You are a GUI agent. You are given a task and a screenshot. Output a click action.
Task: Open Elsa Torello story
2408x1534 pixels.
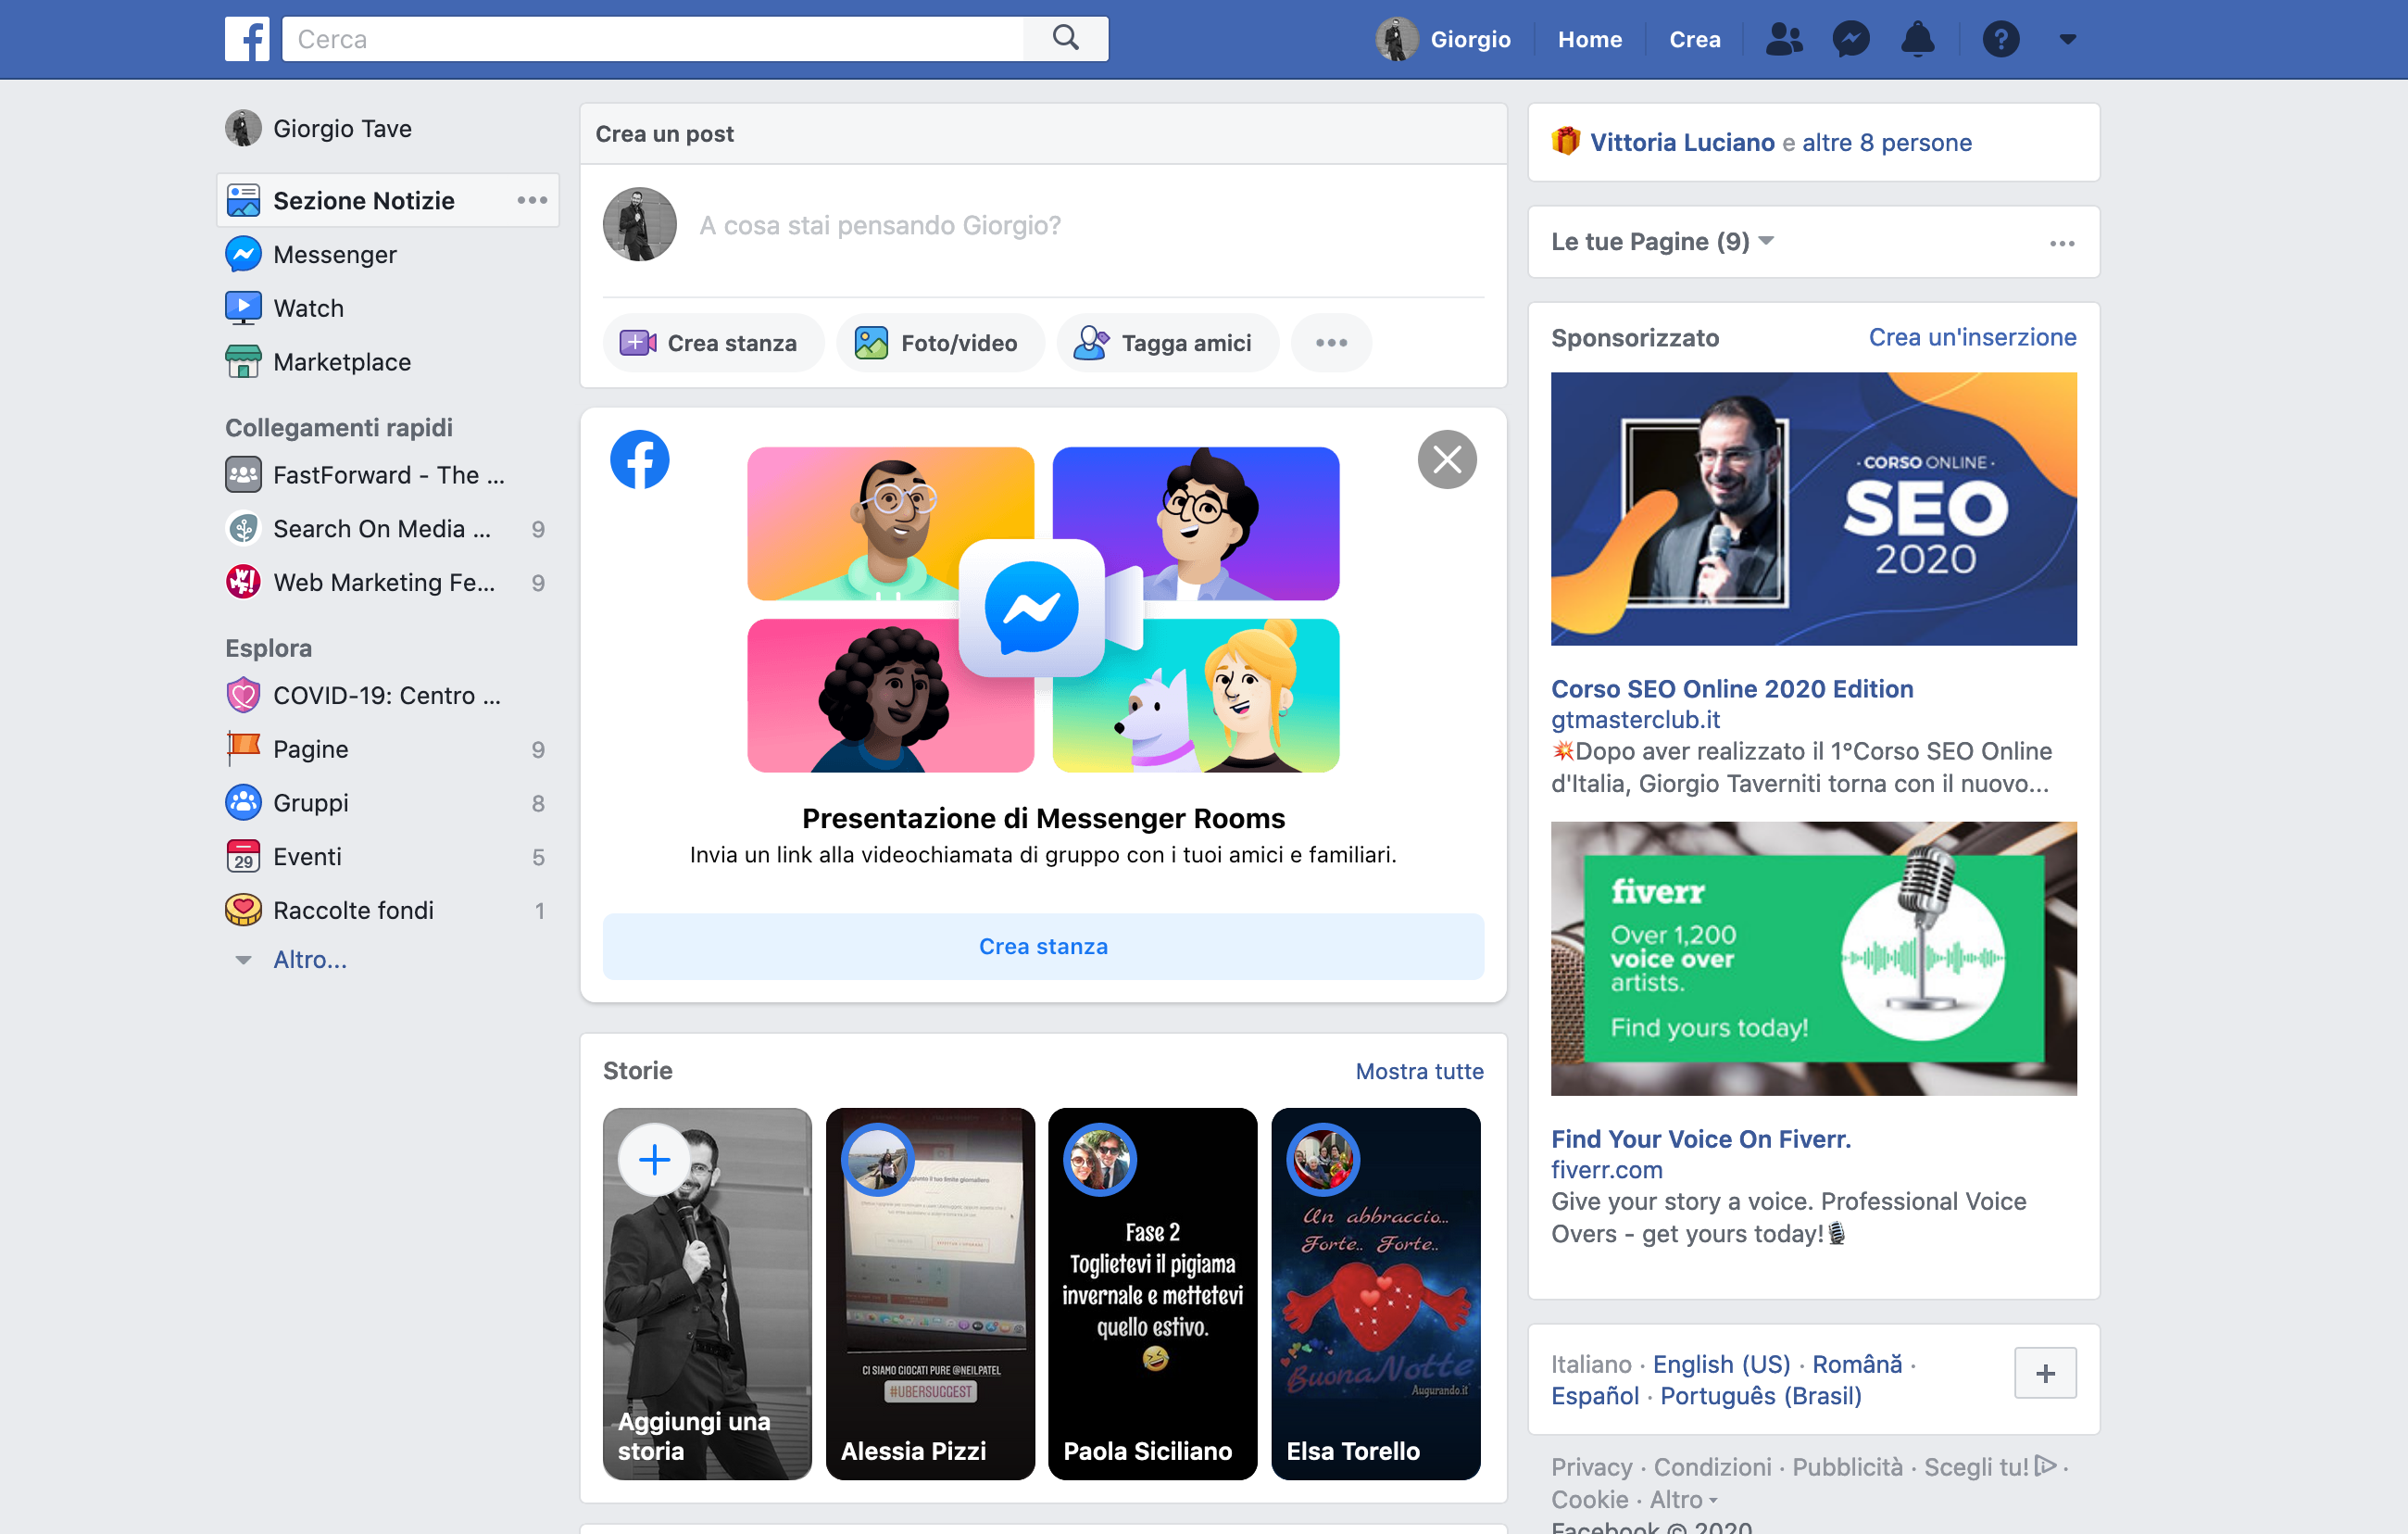click(x=1375, y=1293)
